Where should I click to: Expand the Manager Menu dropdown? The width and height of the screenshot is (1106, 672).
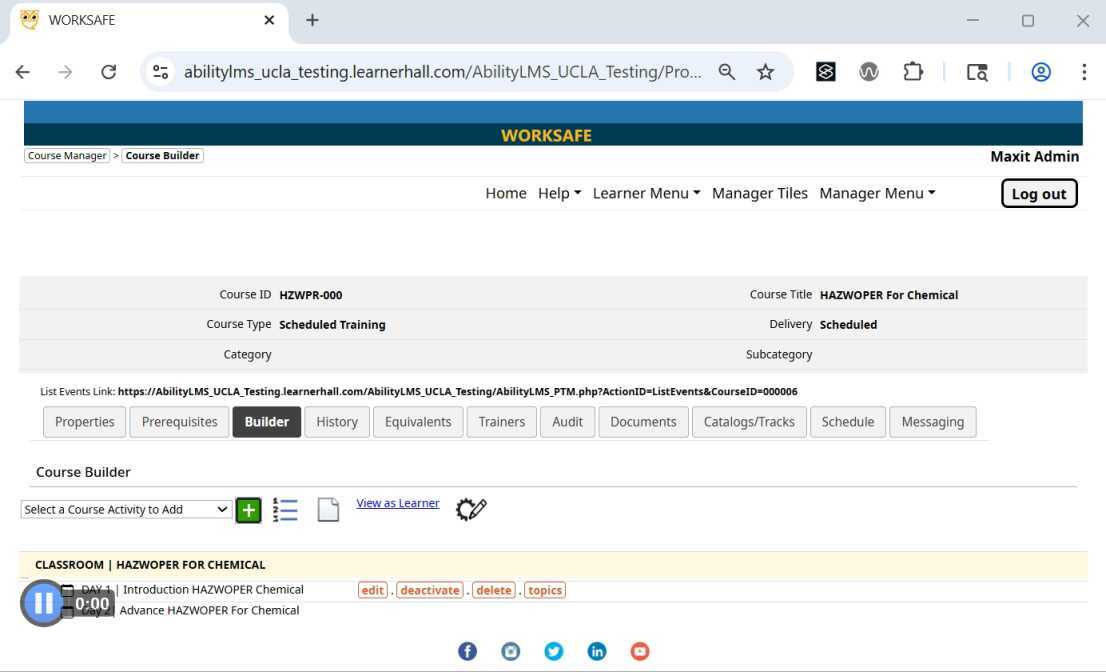click(877, 193)
